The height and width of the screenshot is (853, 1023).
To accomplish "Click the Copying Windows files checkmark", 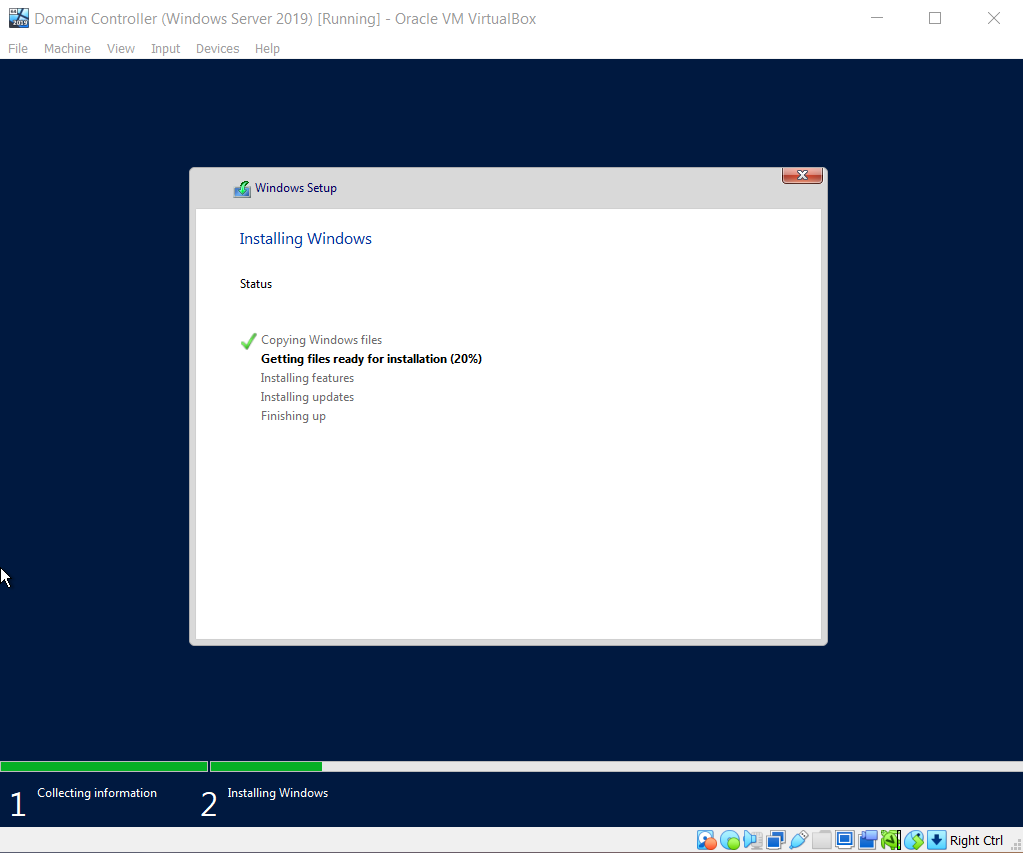I will coord(247,341).
